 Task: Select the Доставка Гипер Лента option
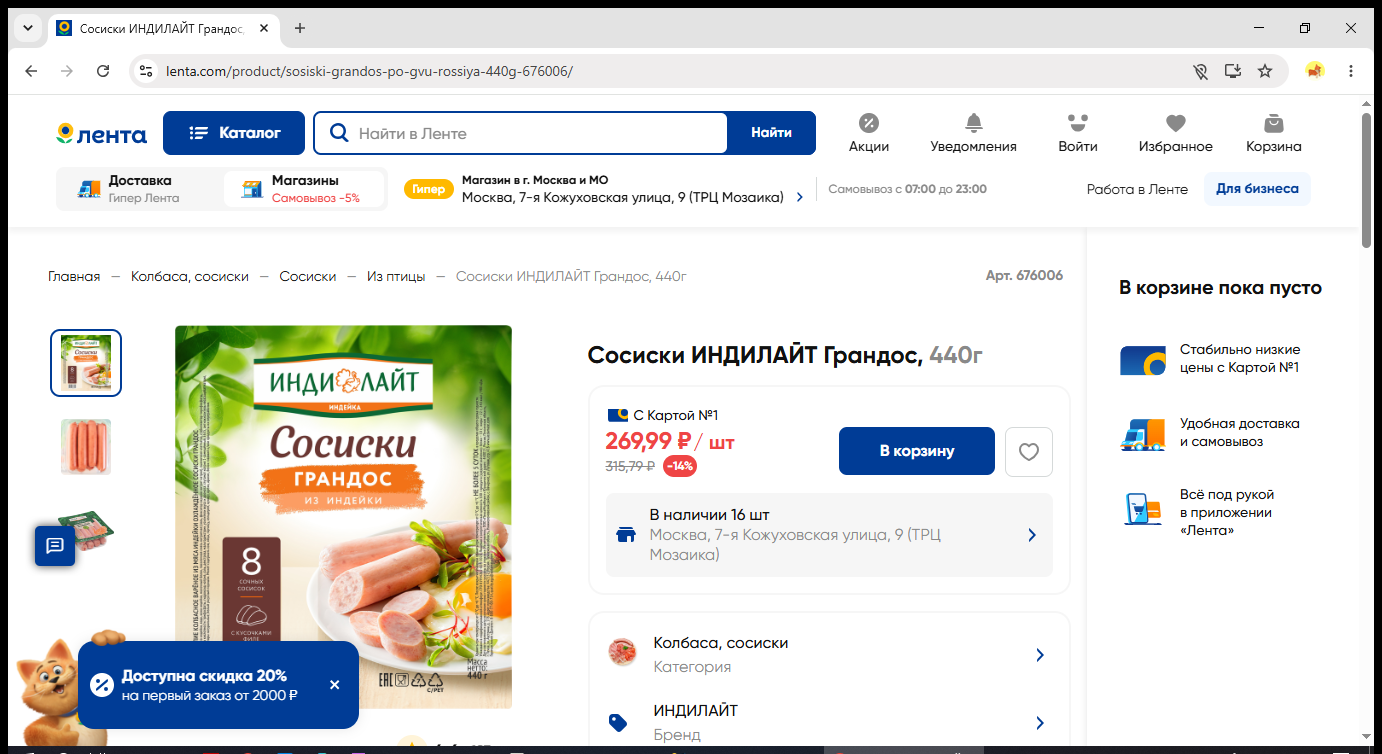(x=139, y=189)
